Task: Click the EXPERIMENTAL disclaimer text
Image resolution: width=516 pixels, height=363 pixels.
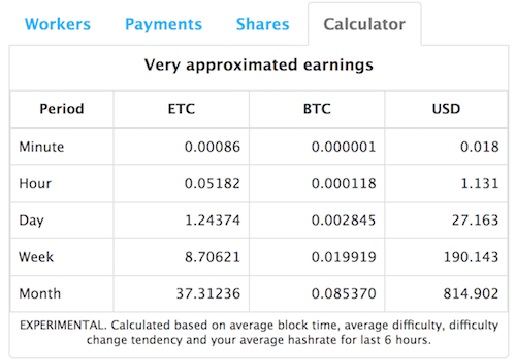Action: tap(259, 332)
